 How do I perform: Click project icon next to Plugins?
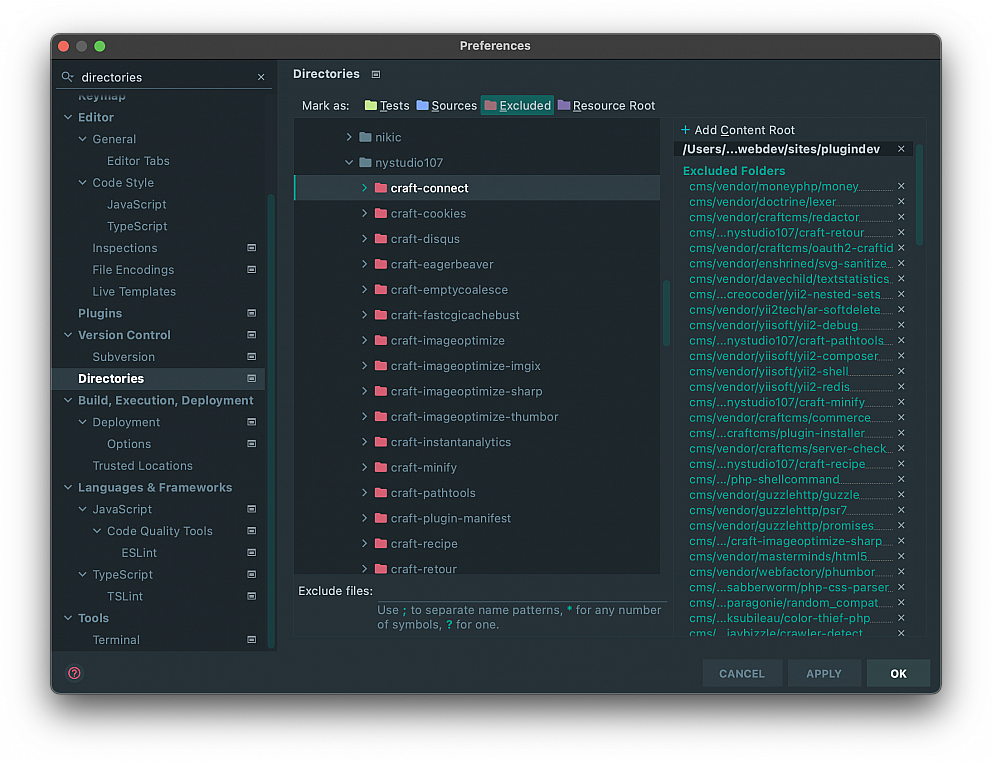pyautogui.click(x=251, y=313)
